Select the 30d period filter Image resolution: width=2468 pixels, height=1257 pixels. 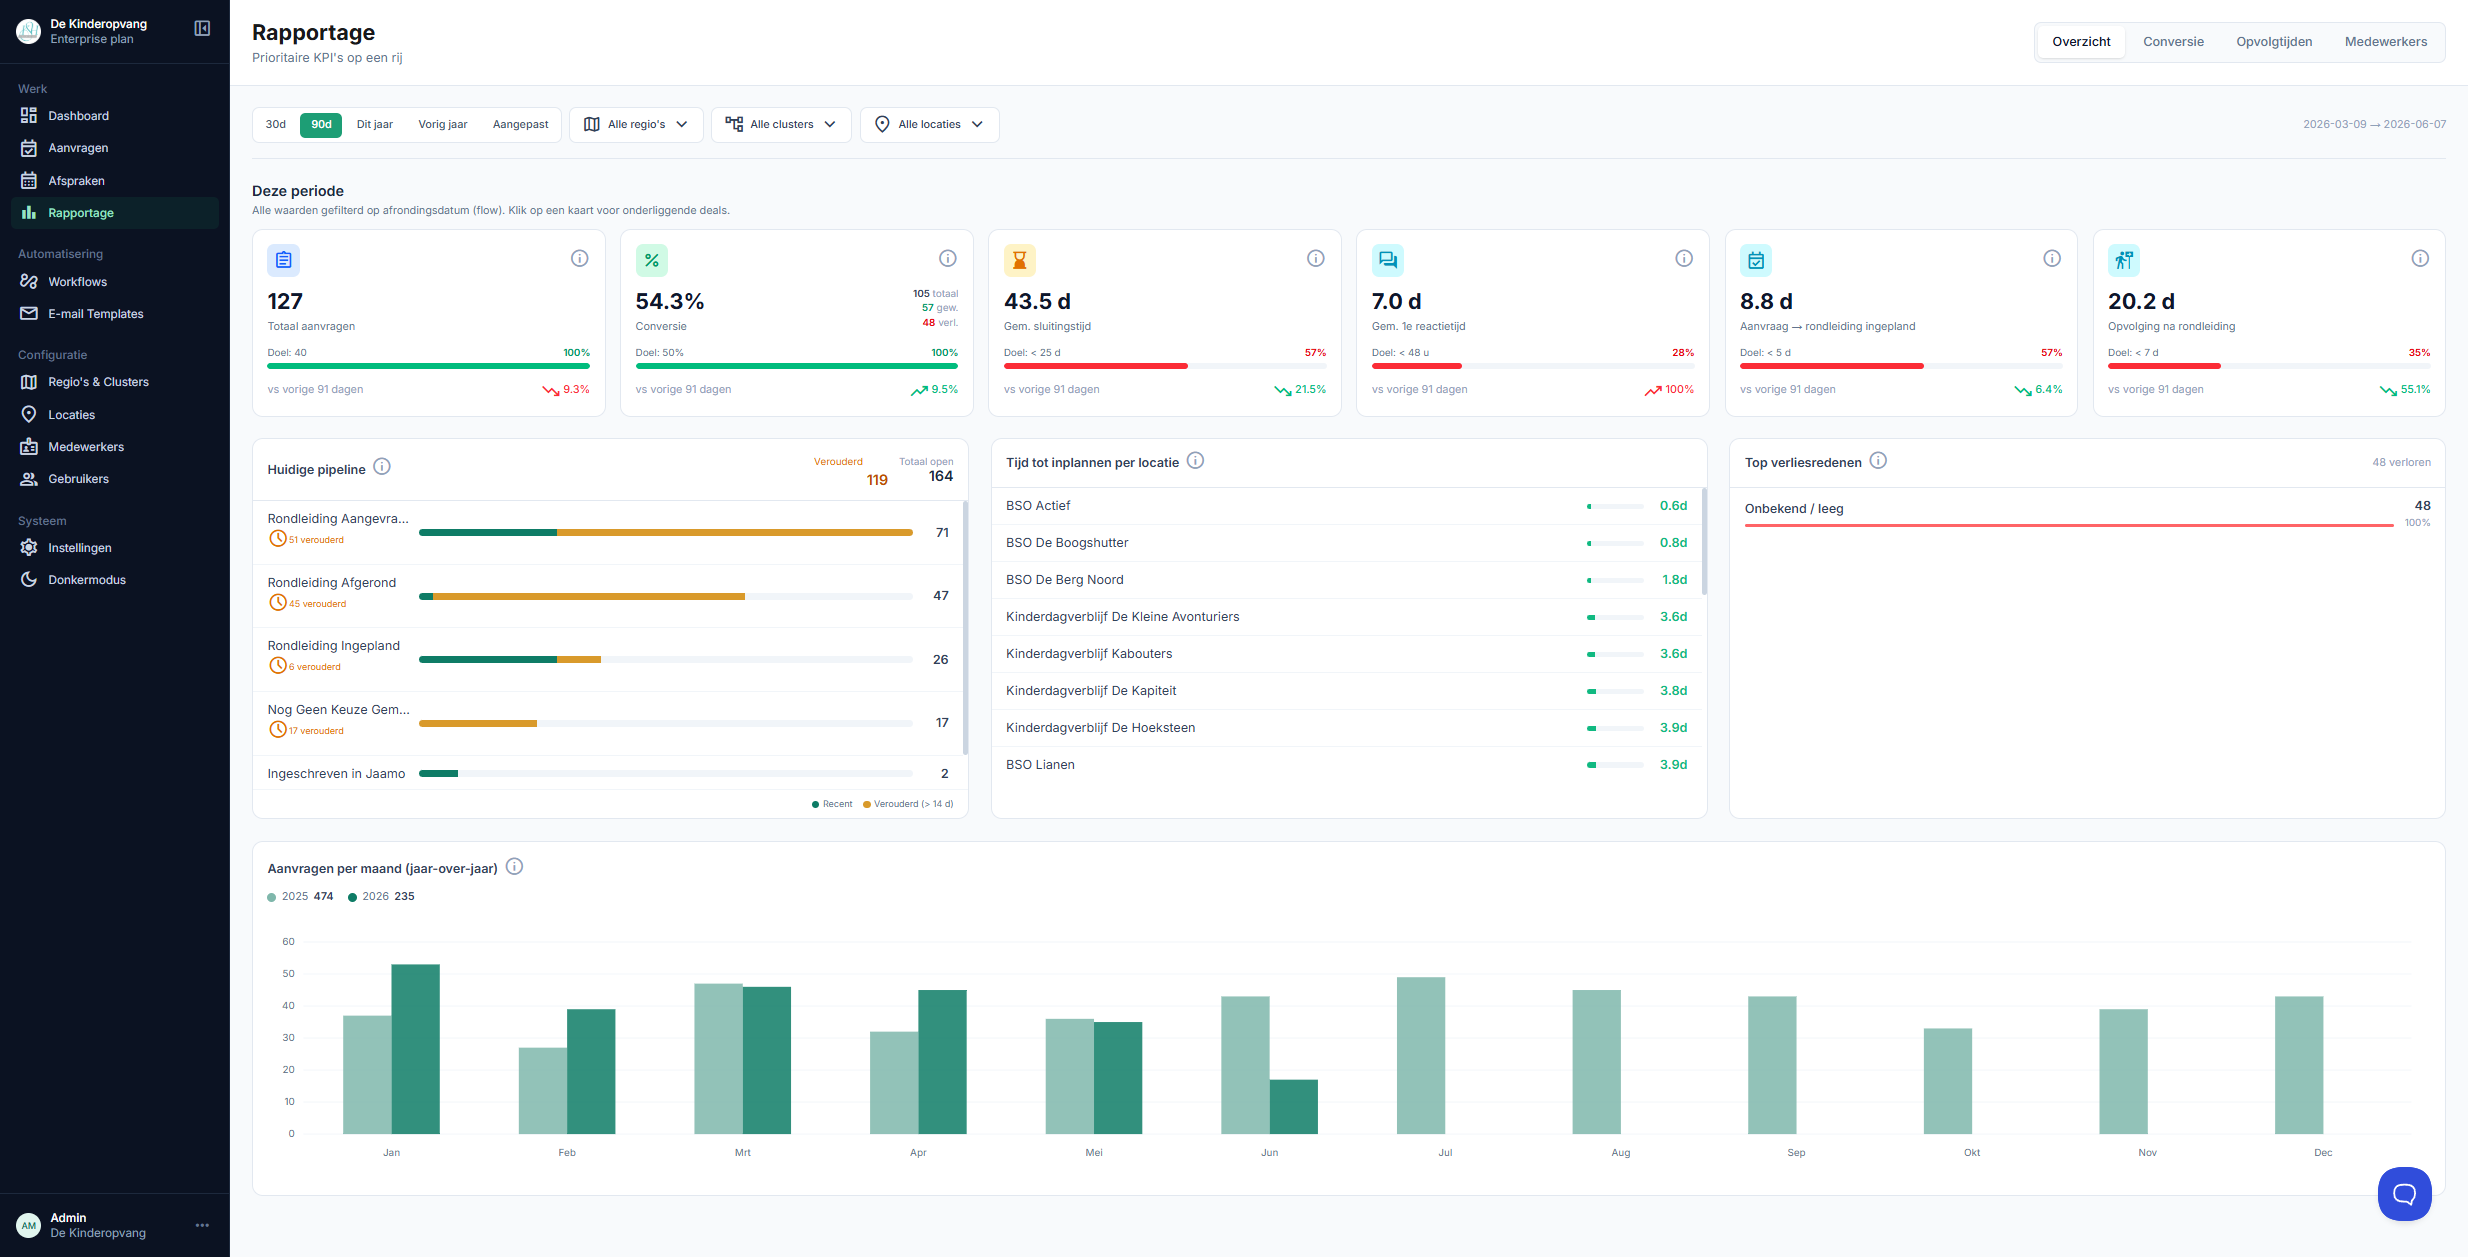[x=276, y=125]
